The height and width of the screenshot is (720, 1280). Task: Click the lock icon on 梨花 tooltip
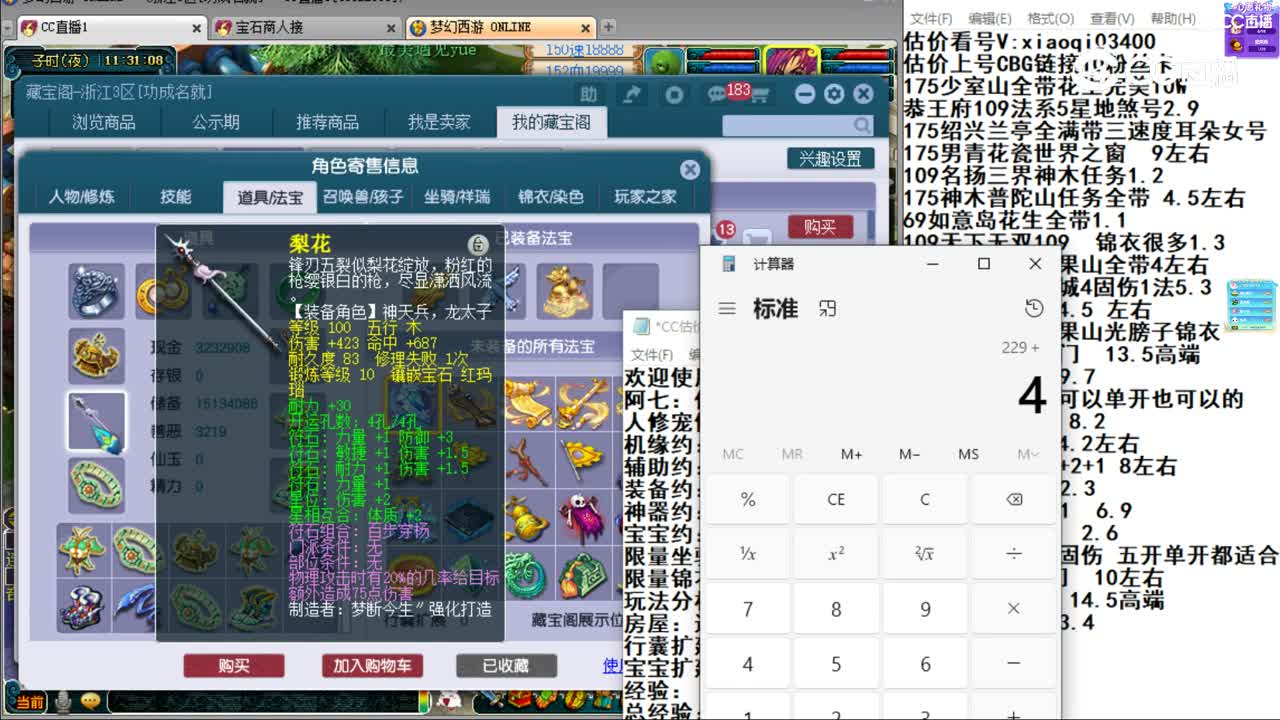coord(478,244)
